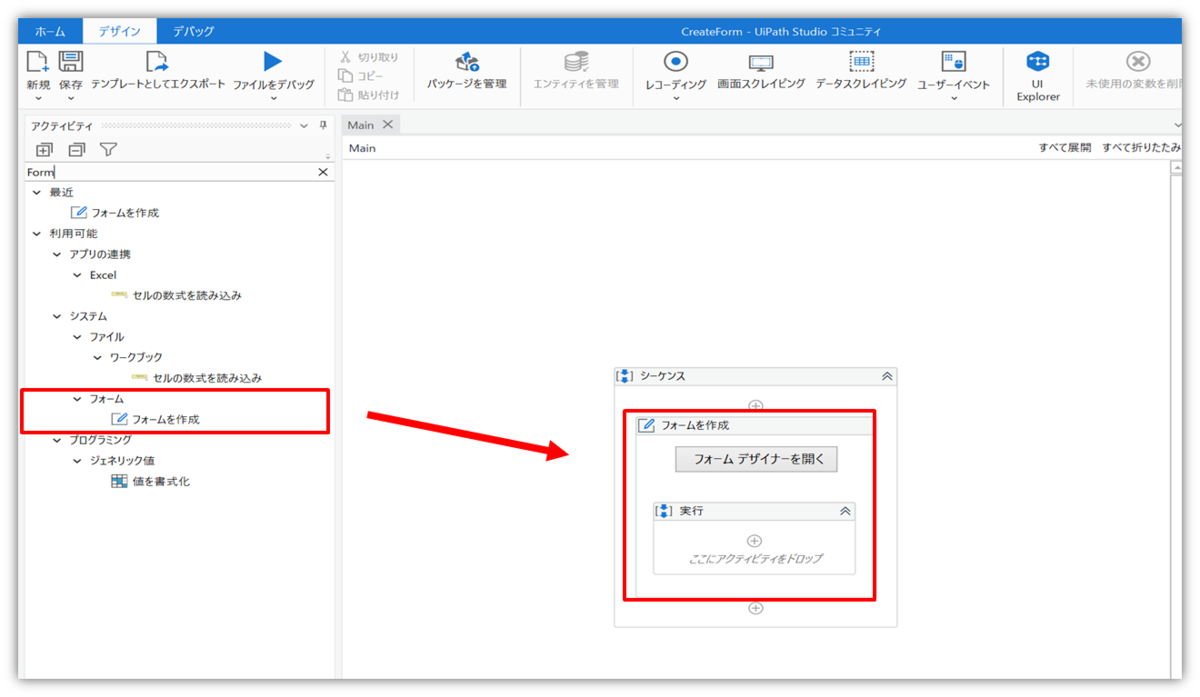Image resolution: width=1200 pixels, height=697 pixels.
Task: Open アクティビティ panel options dropdown arrow
Action: (304, 126)
